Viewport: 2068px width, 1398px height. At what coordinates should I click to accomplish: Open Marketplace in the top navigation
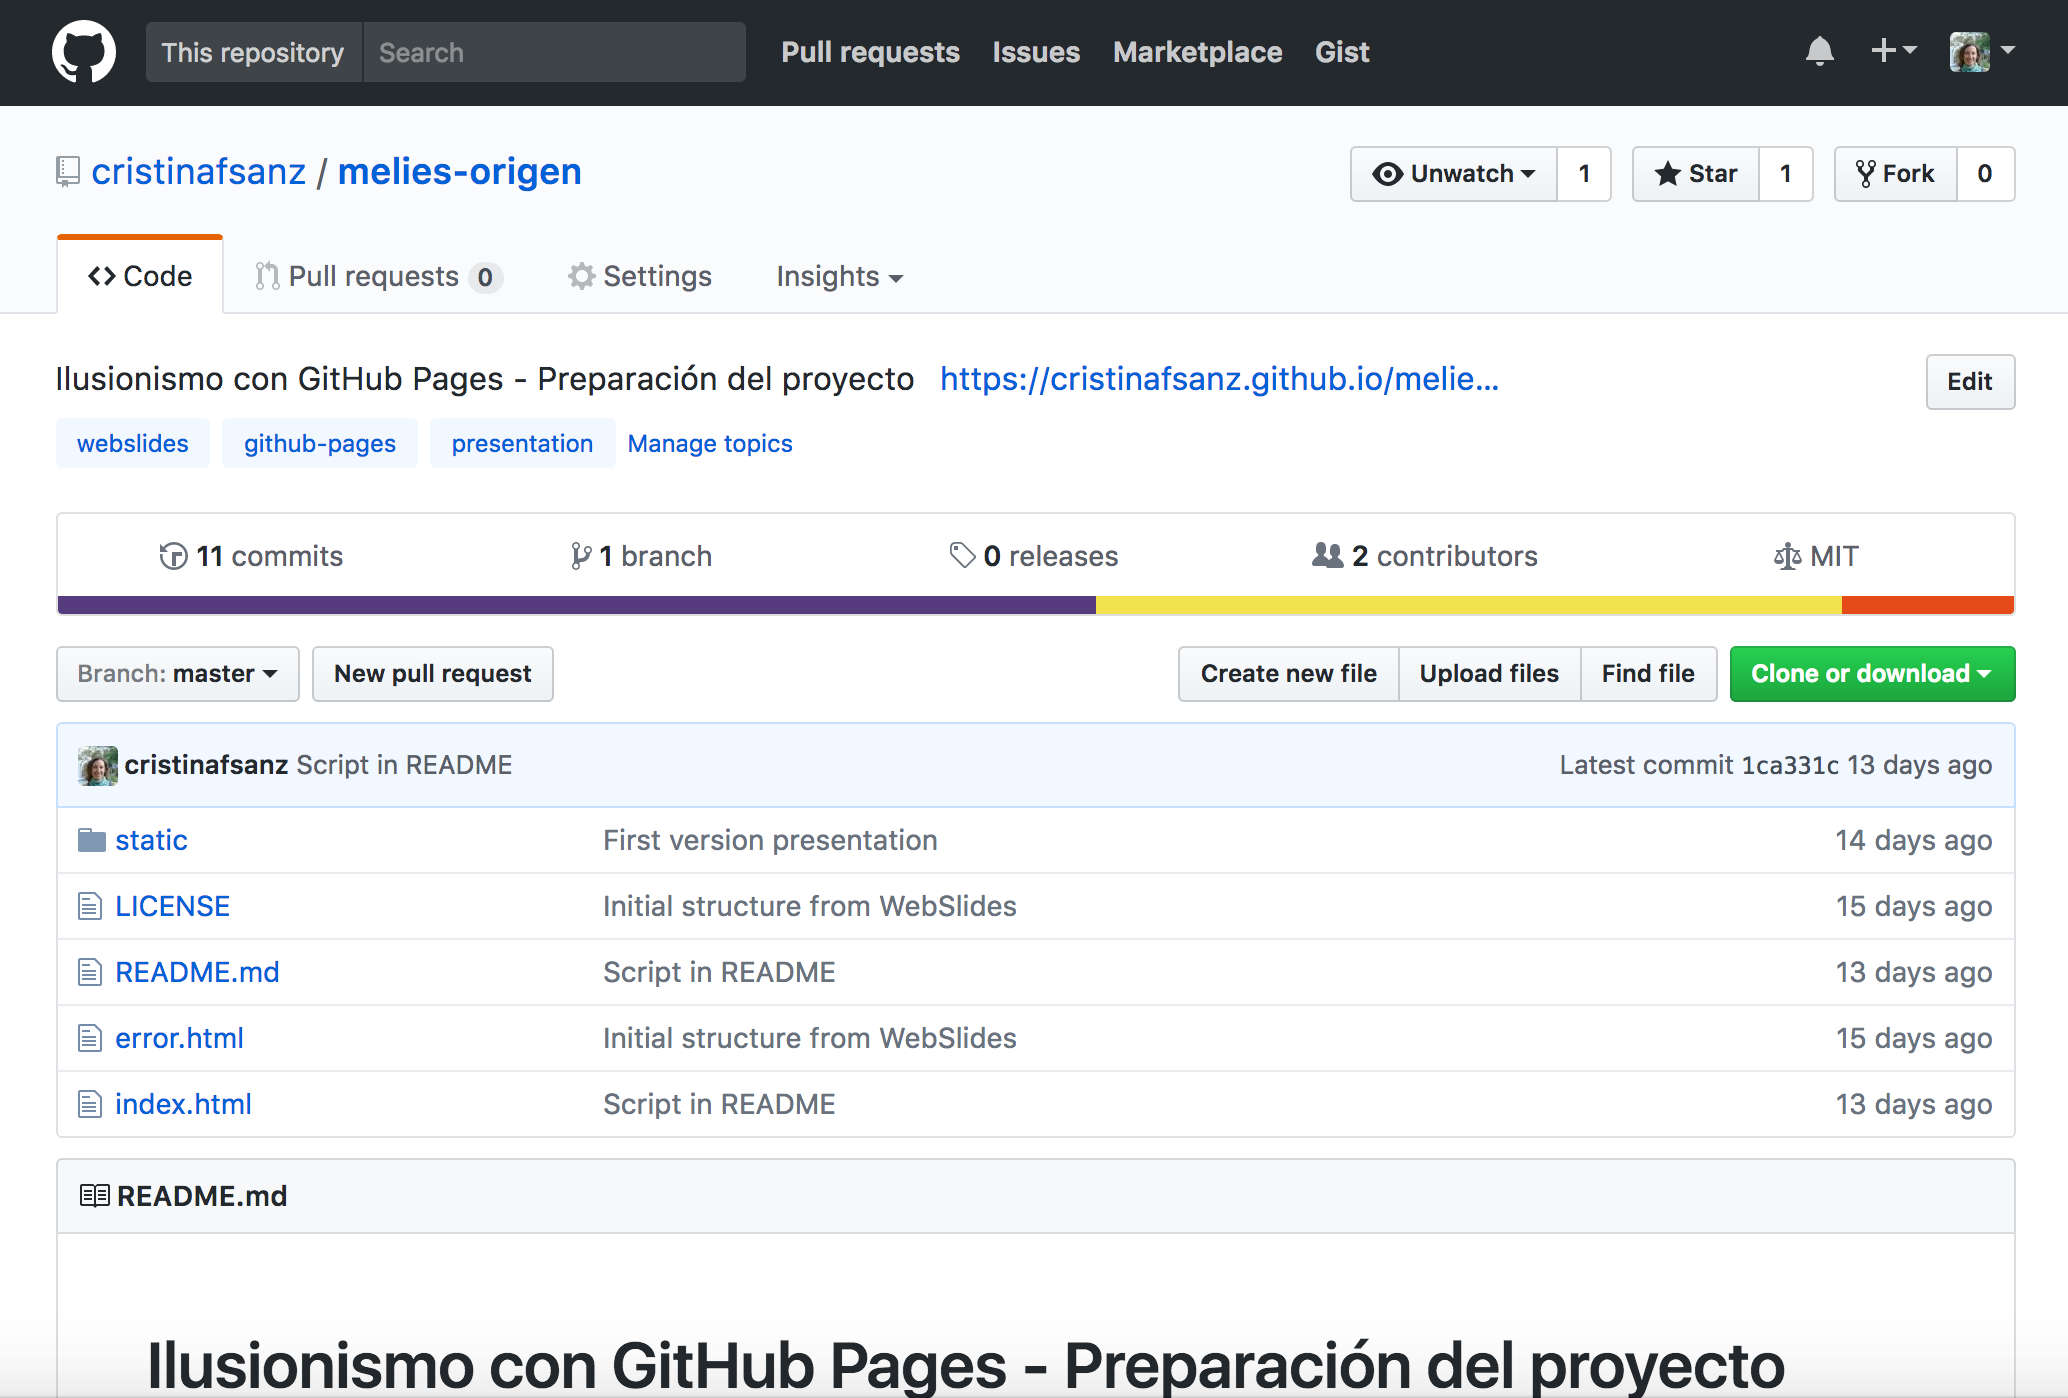click(1197, 52)
